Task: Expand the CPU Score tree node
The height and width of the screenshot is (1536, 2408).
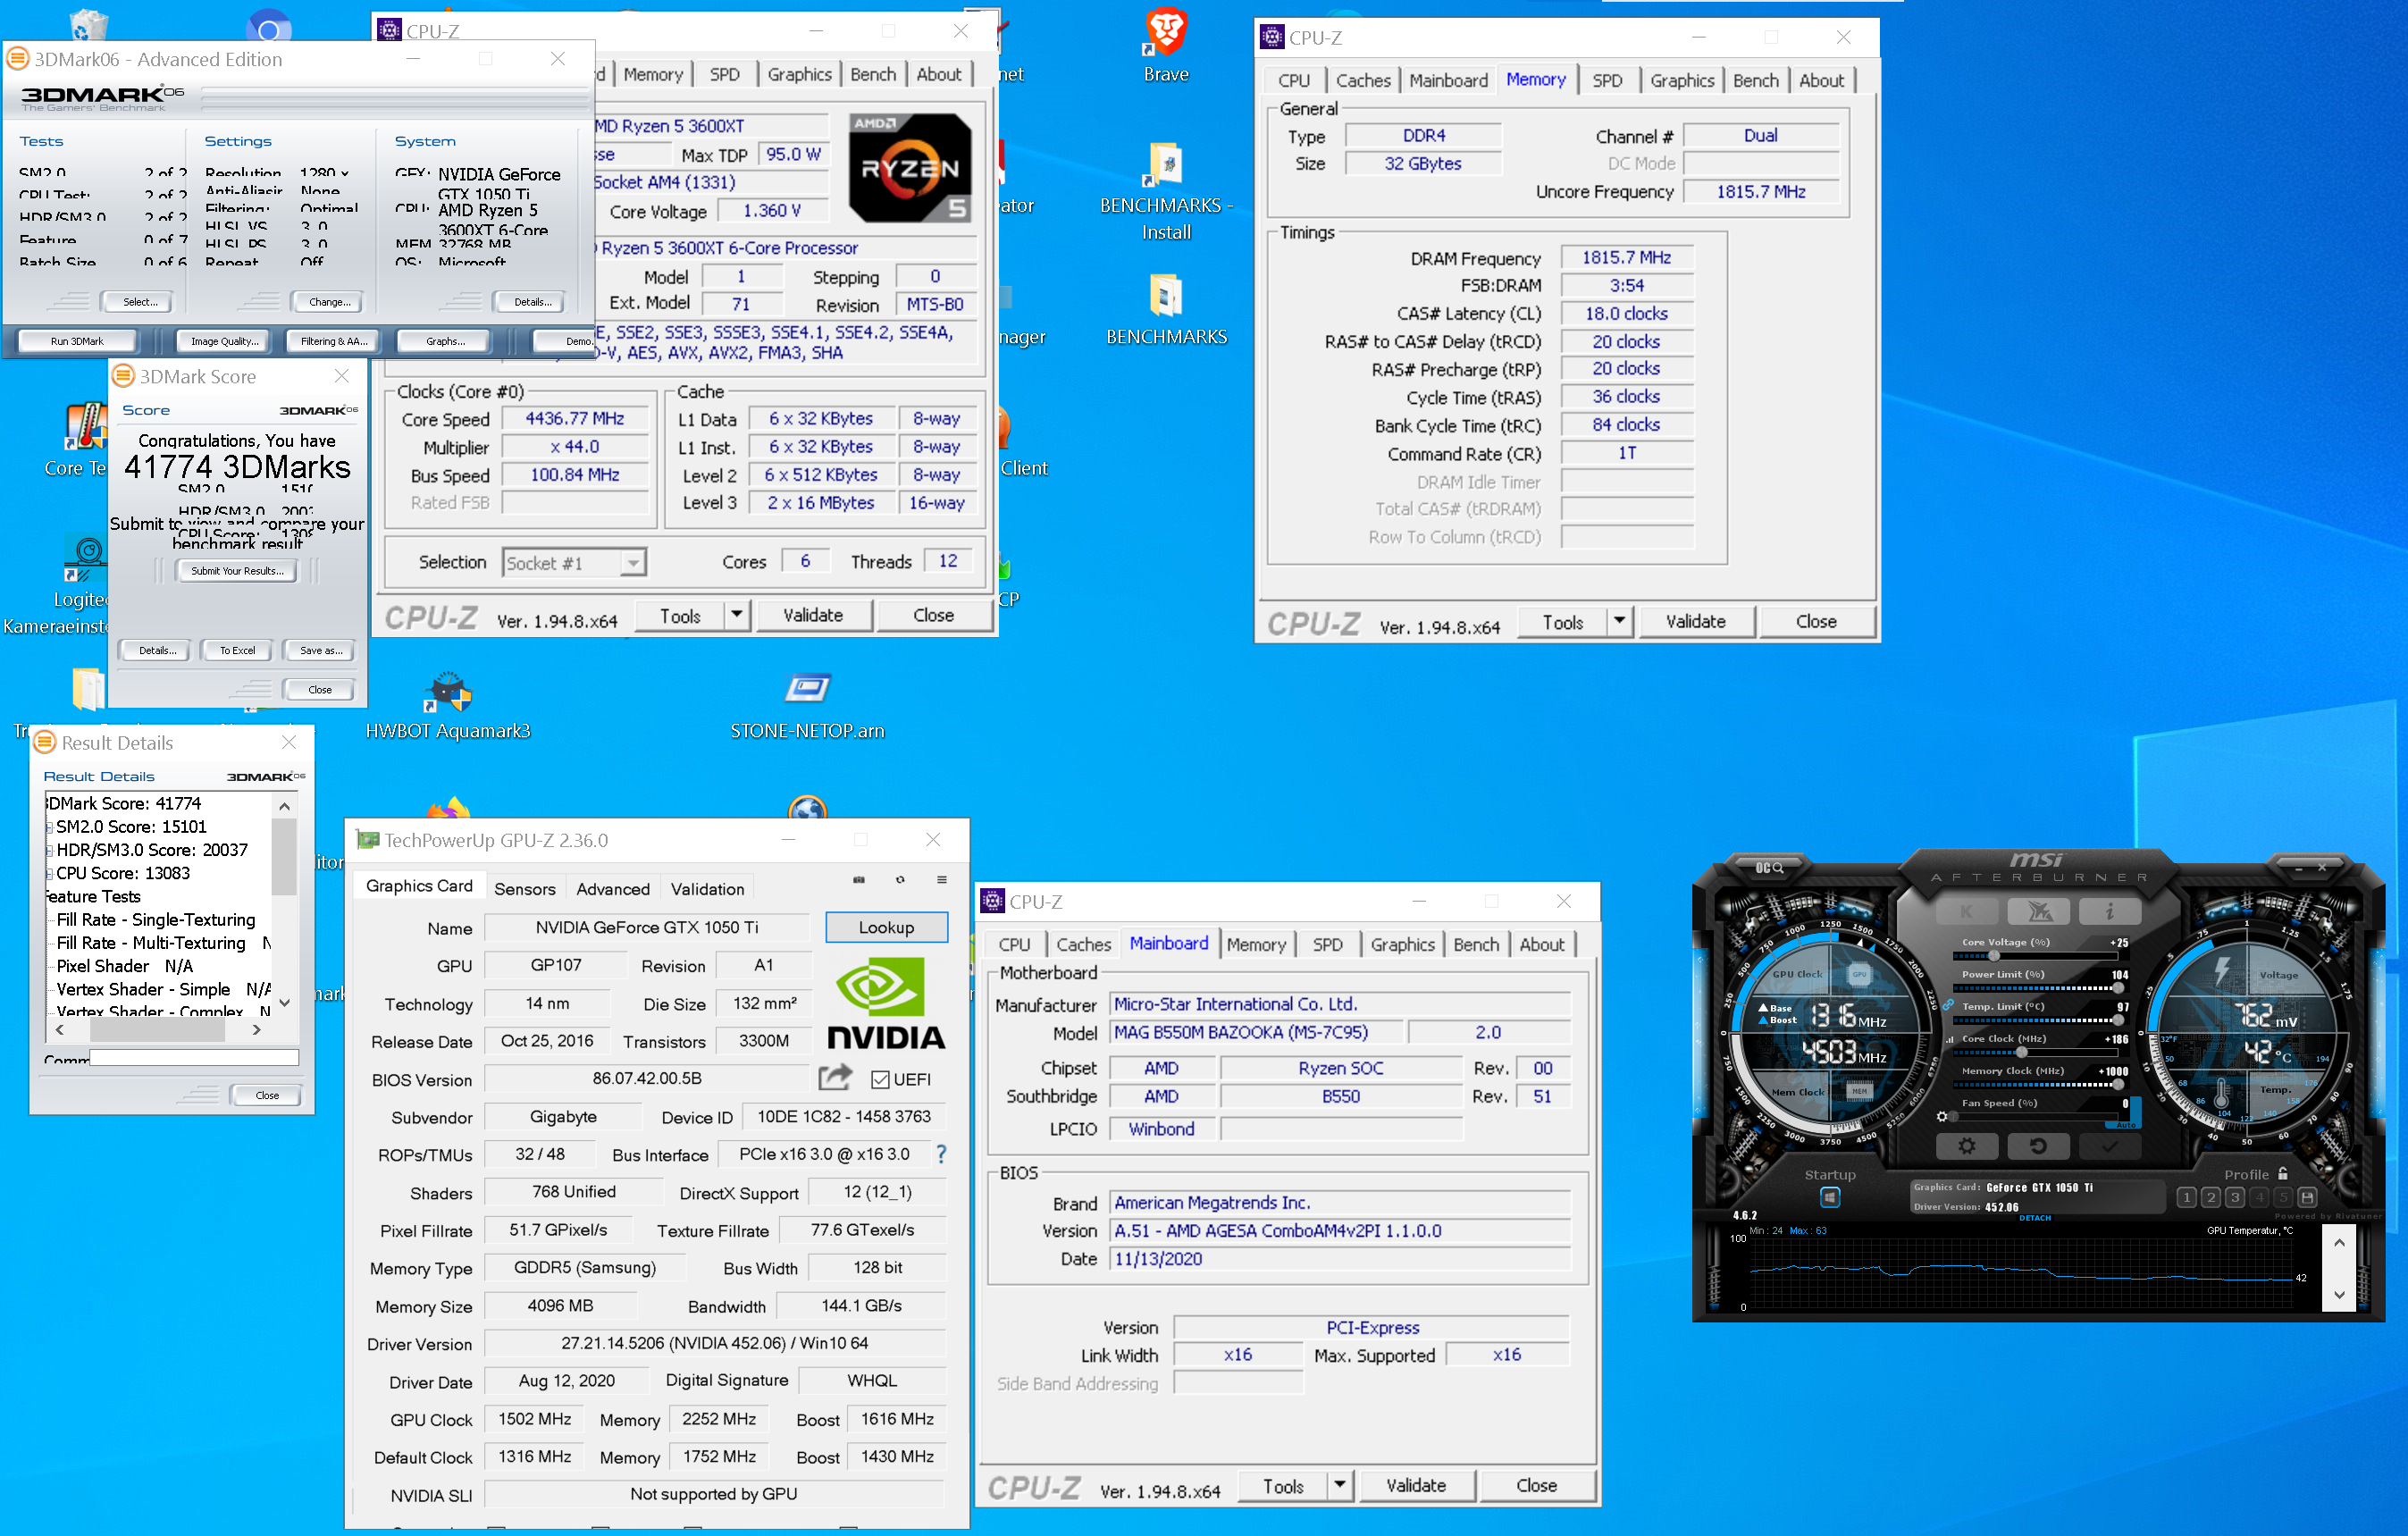Action: click(x=49, y=873)
